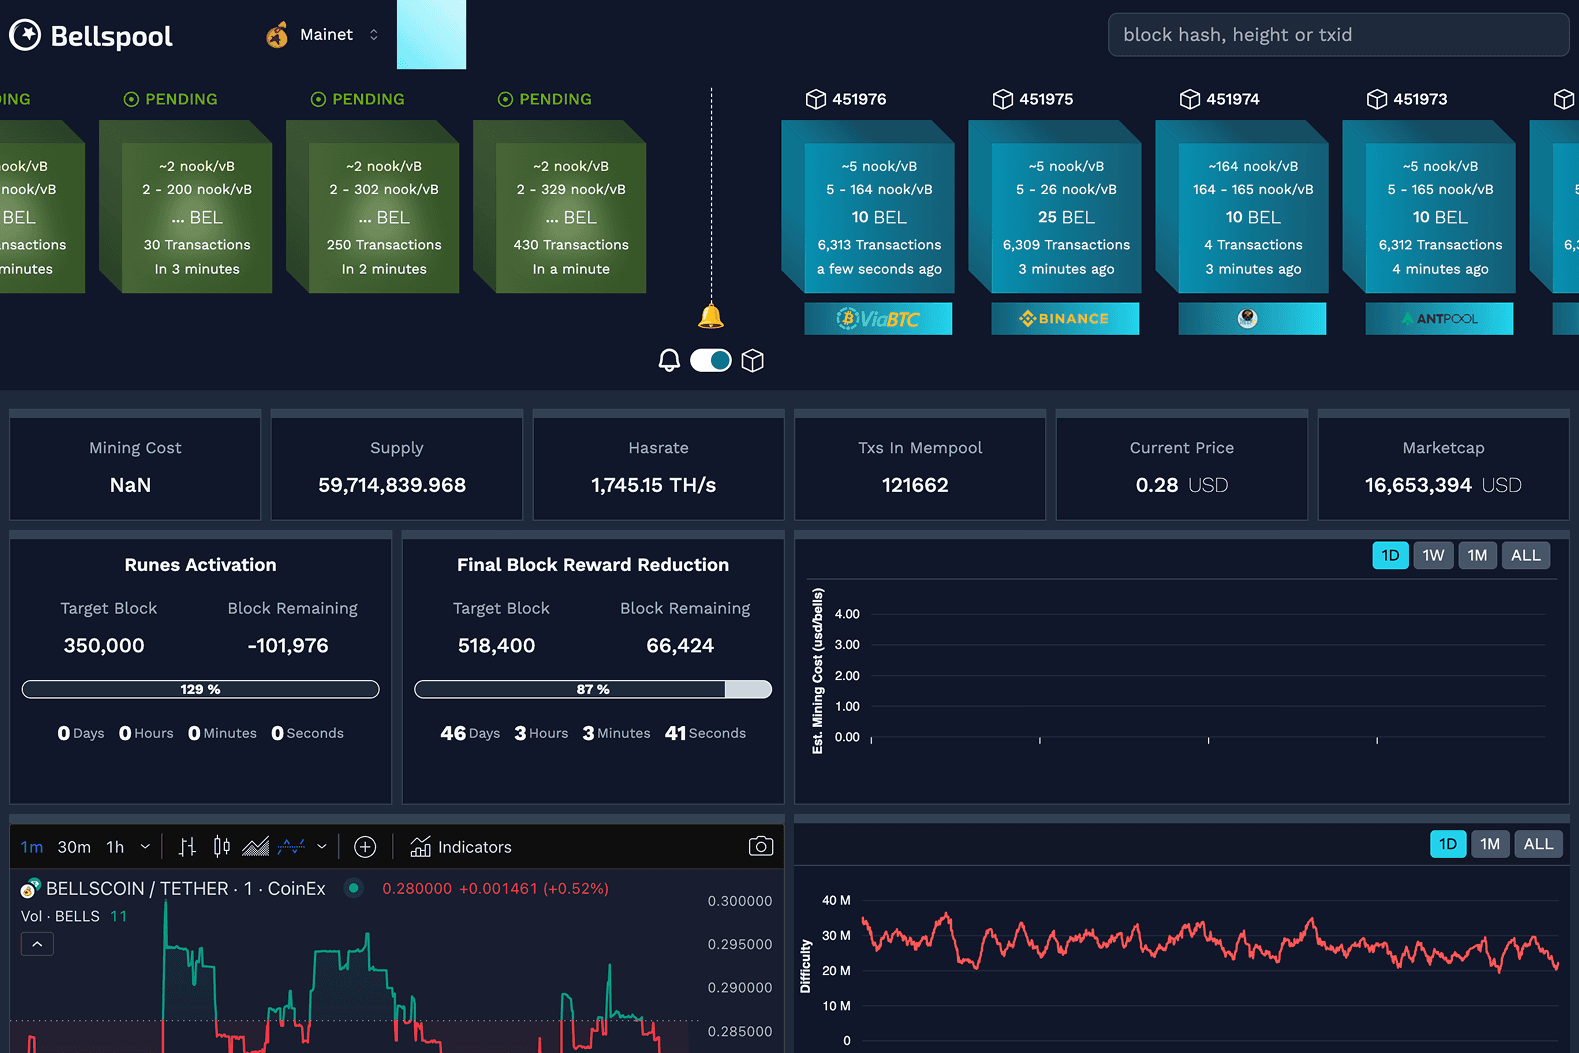Add a symbol to compare with plus icon
The image size is (1579, 1053).
366,847
